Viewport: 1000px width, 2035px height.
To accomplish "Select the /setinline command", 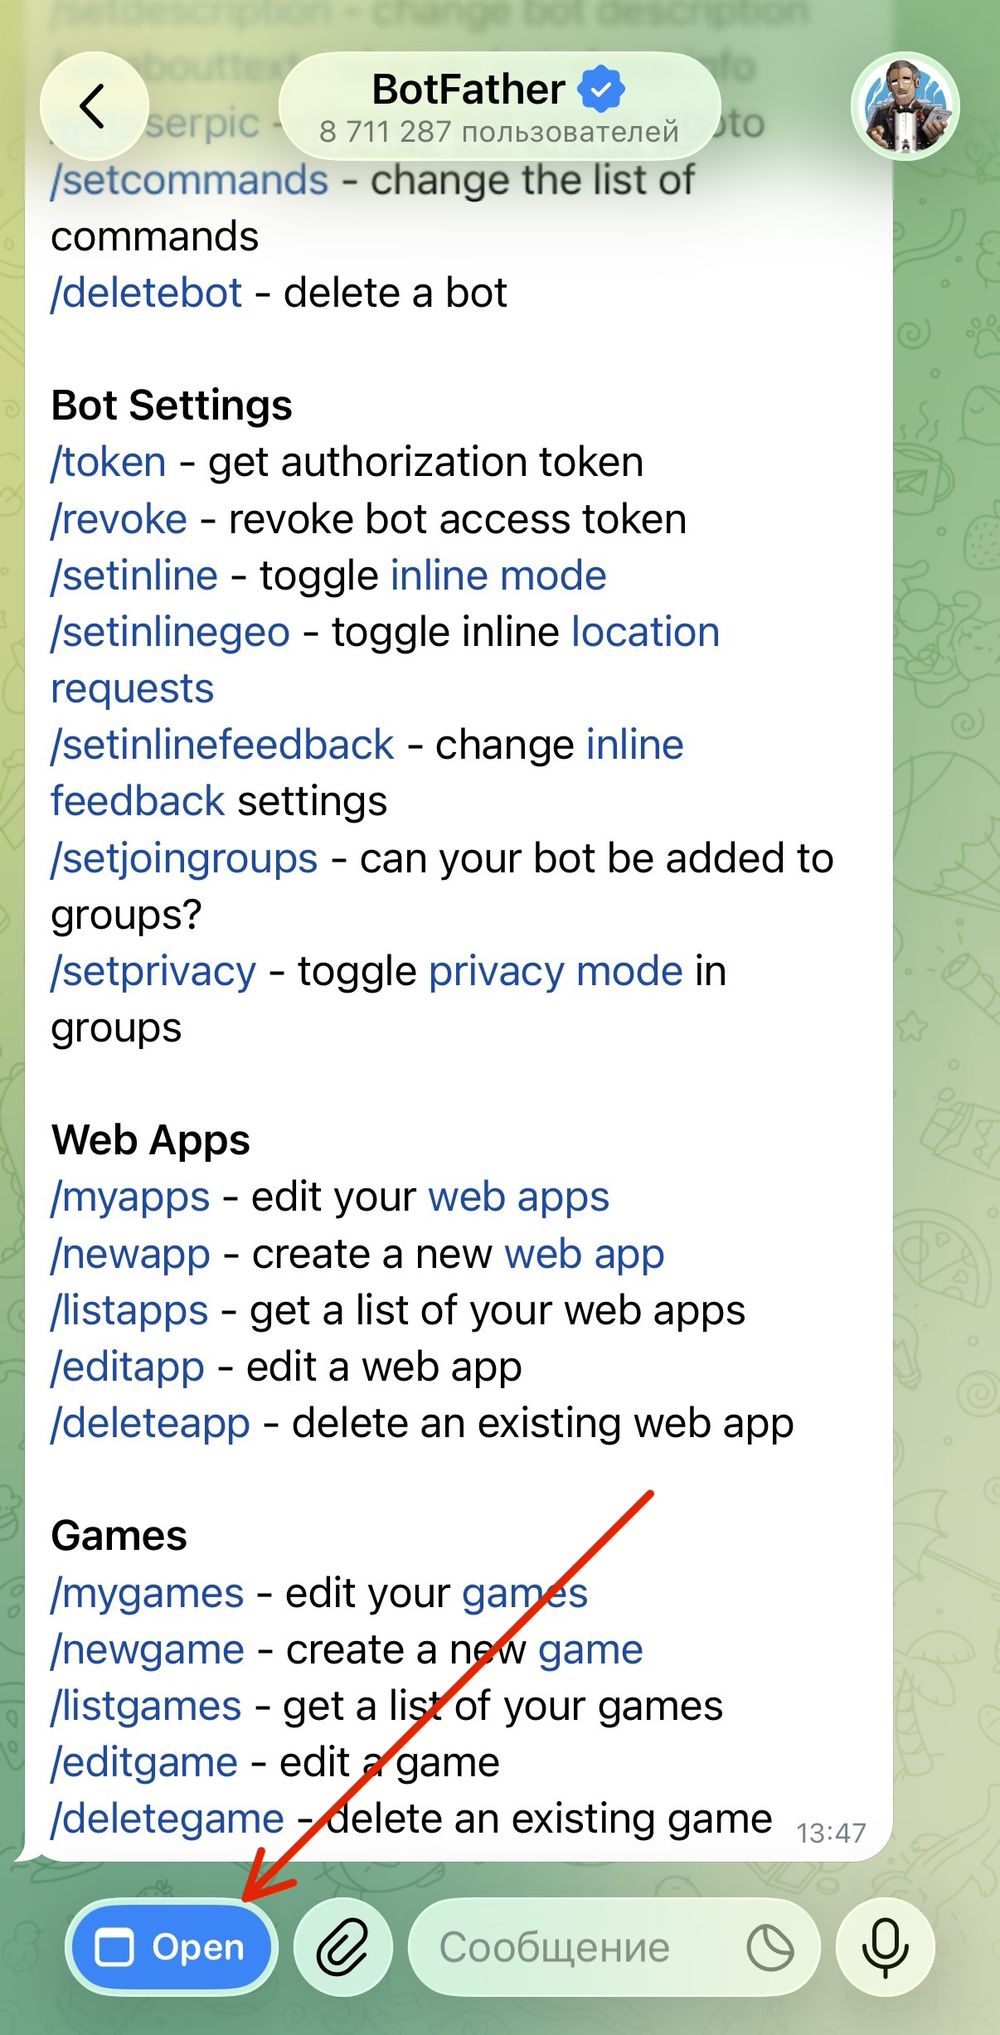I will click(x=135, y=575).
